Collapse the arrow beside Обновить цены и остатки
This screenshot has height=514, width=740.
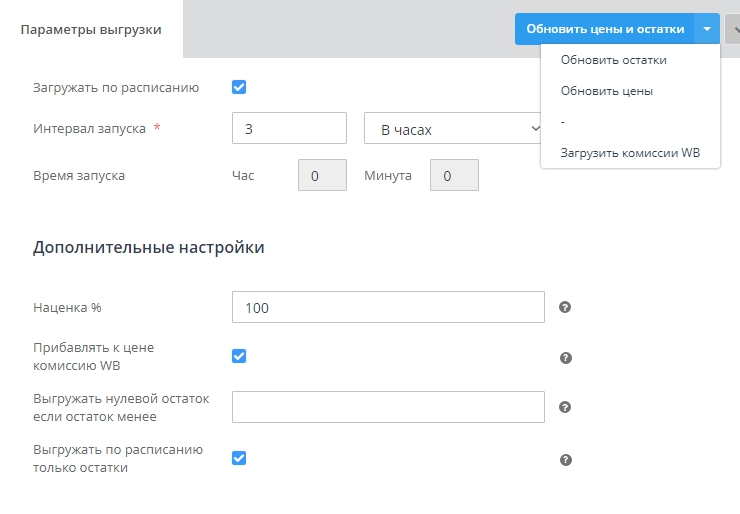(x=707, y=29)
